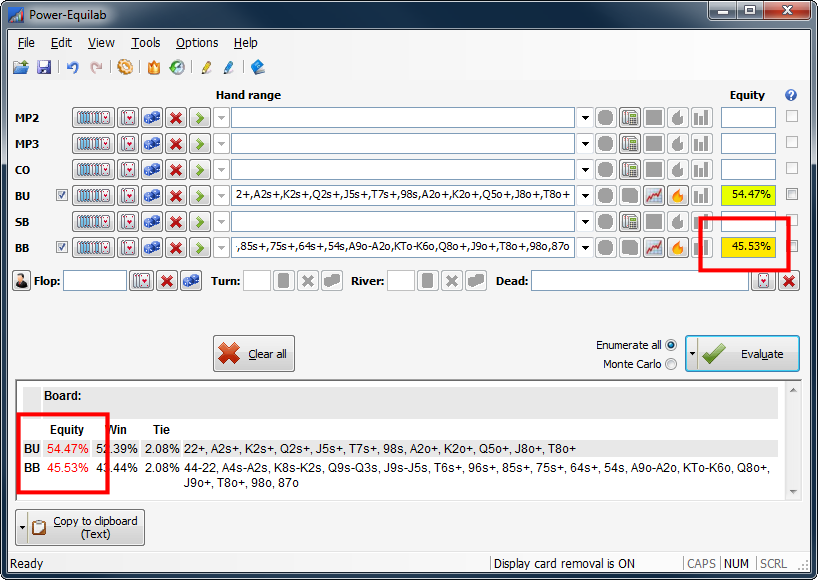Open the View menu
818x580 pixels.
click(101, 43)
